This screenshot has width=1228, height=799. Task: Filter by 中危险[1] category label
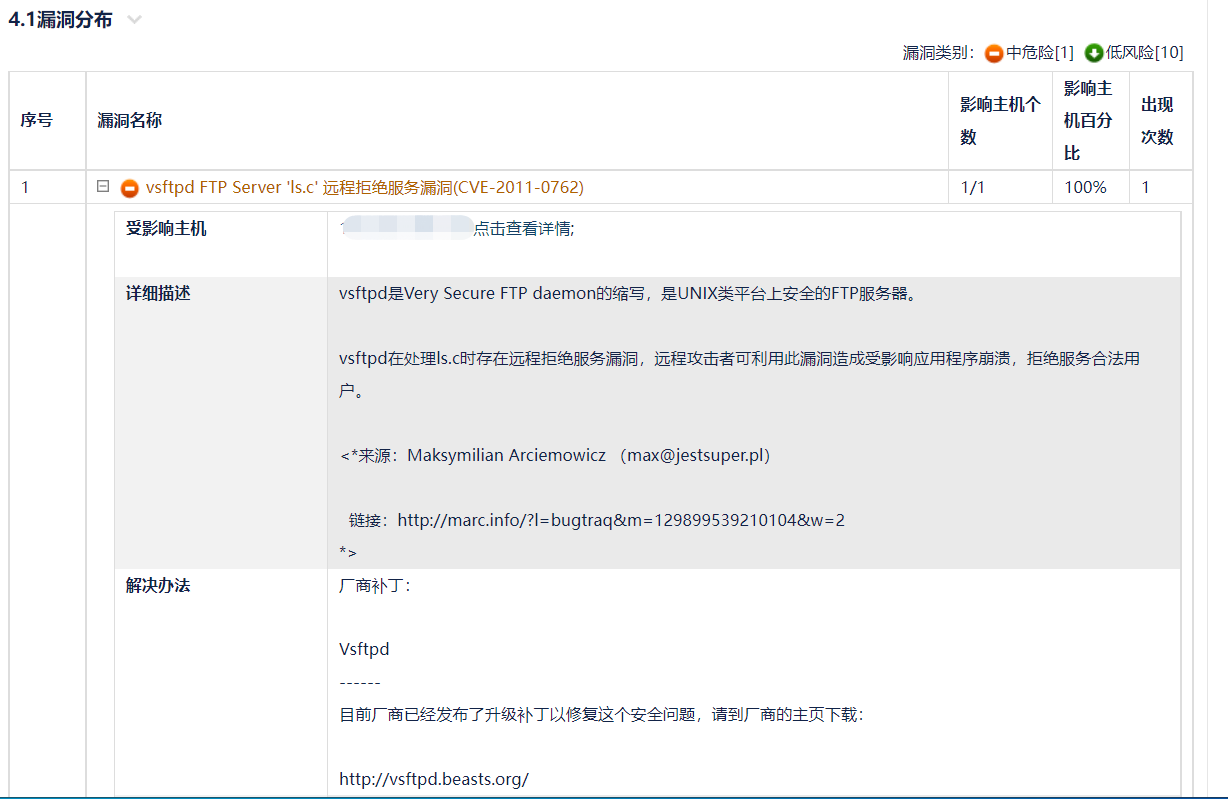[x=1040, y=53]
